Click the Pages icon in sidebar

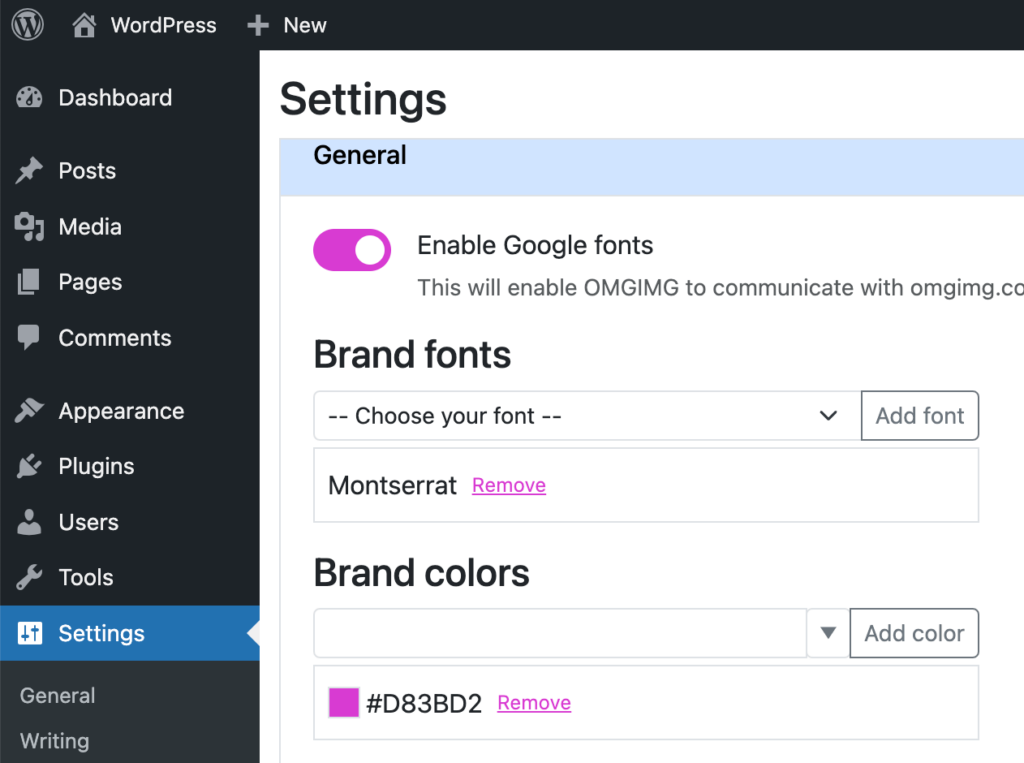[31, 282]
